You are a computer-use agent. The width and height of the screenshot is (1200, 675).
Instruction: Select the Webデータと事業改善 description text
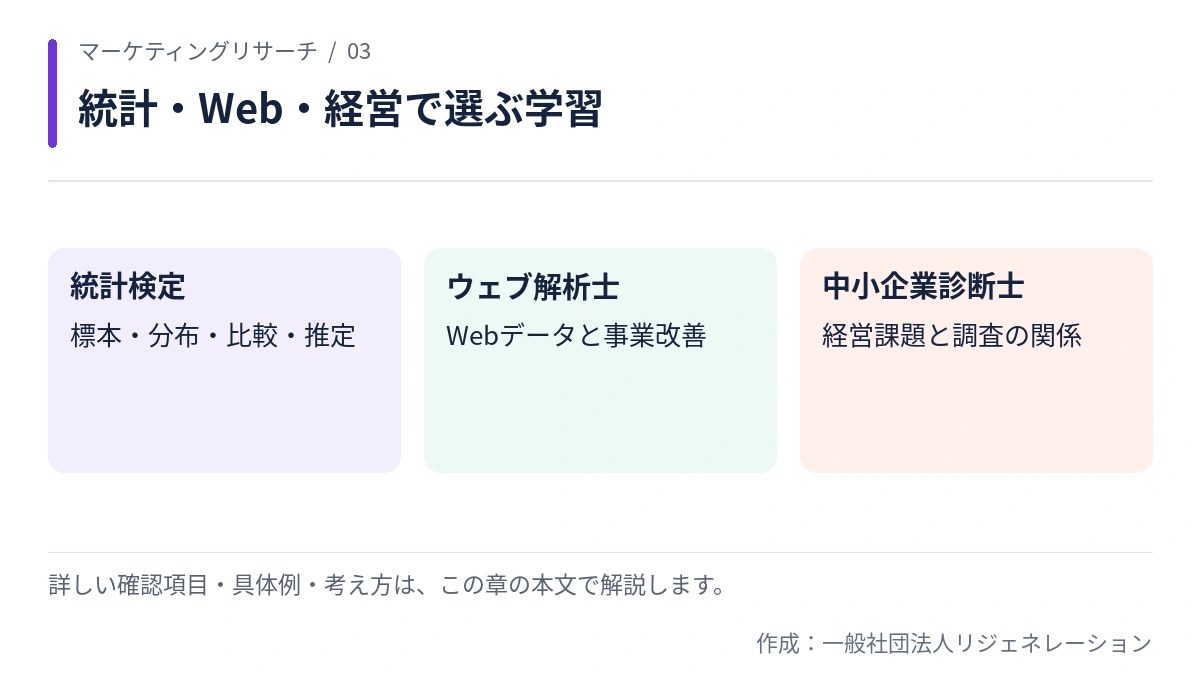coord(577,336)
